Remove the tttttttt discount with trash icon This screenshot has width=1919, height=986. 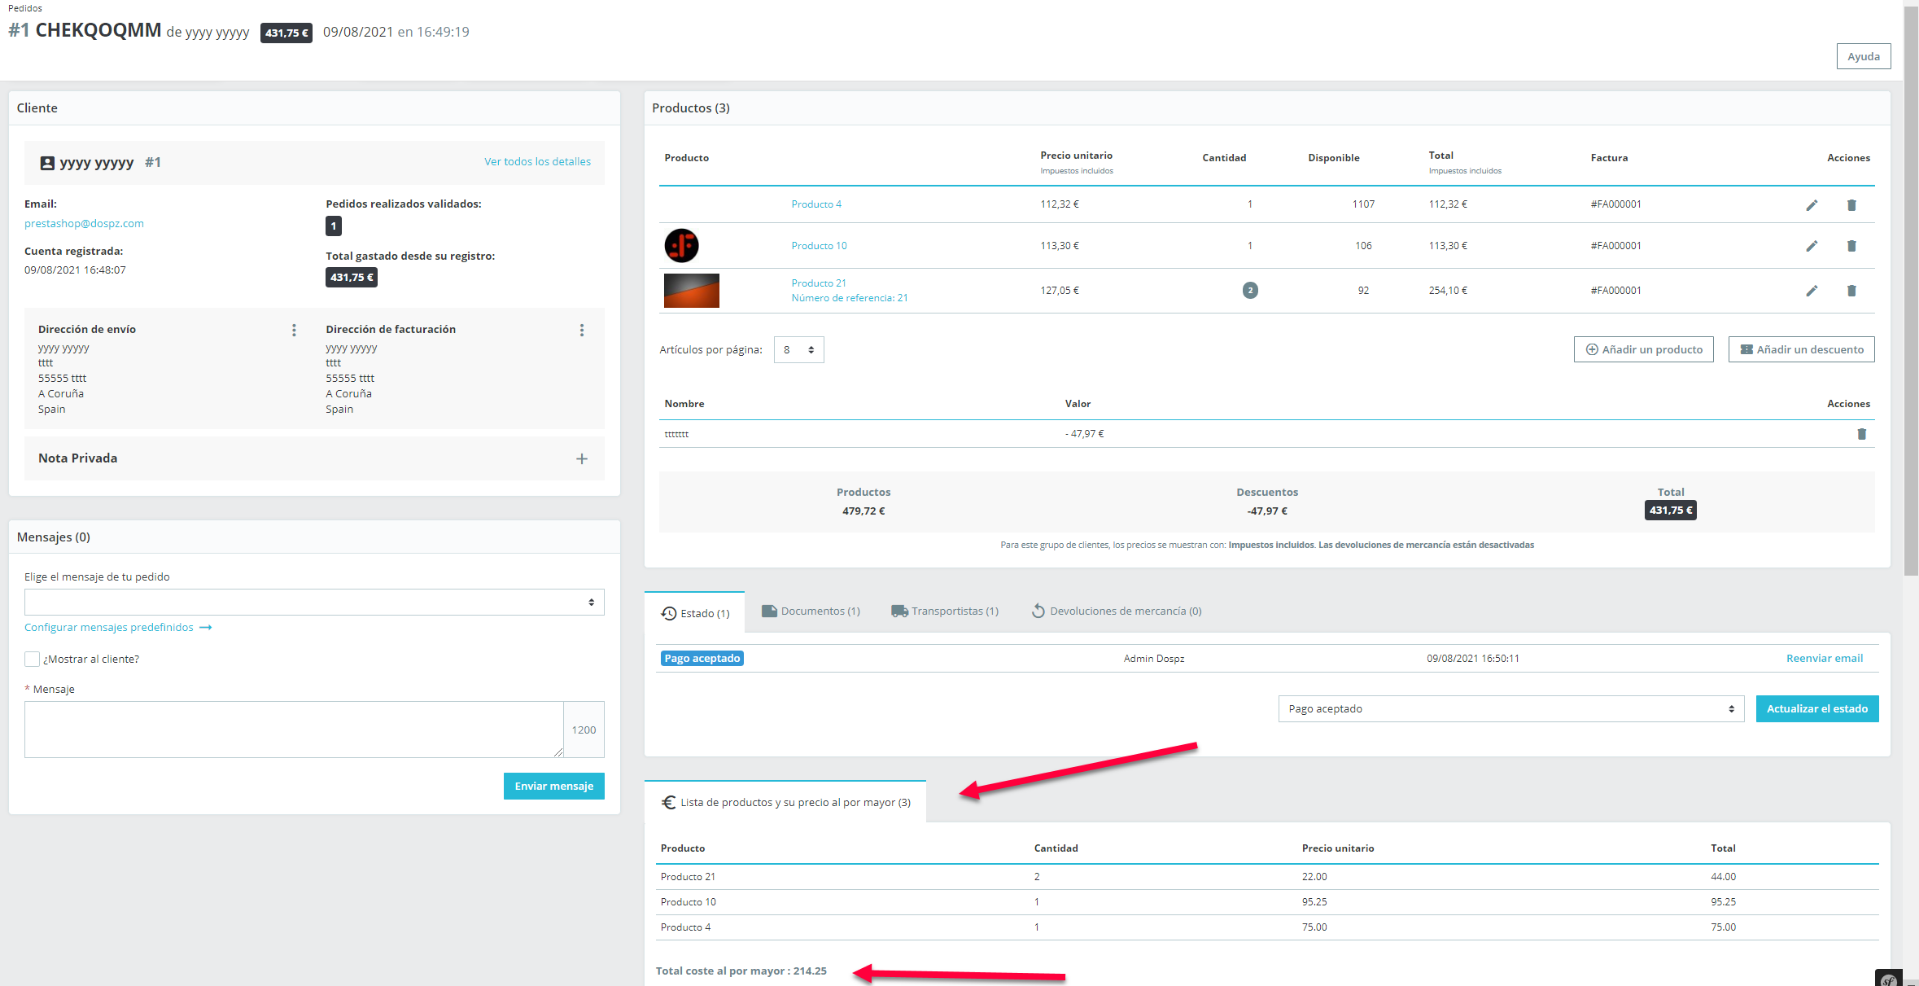tap(1861, 434)
